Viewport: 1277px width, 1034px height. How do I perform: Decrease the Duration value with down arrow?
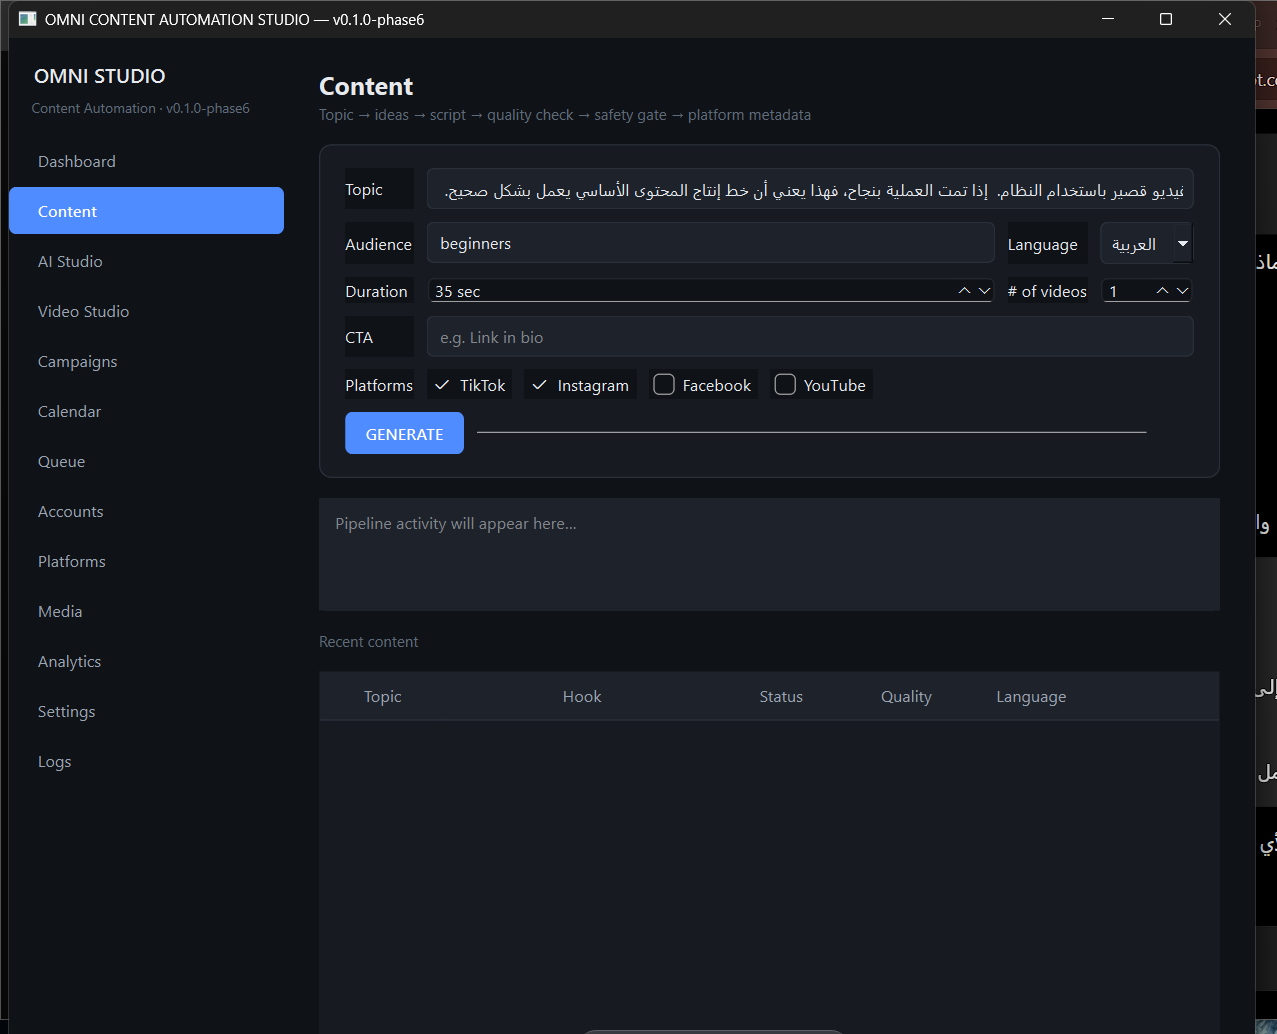[x=984, y=291]
